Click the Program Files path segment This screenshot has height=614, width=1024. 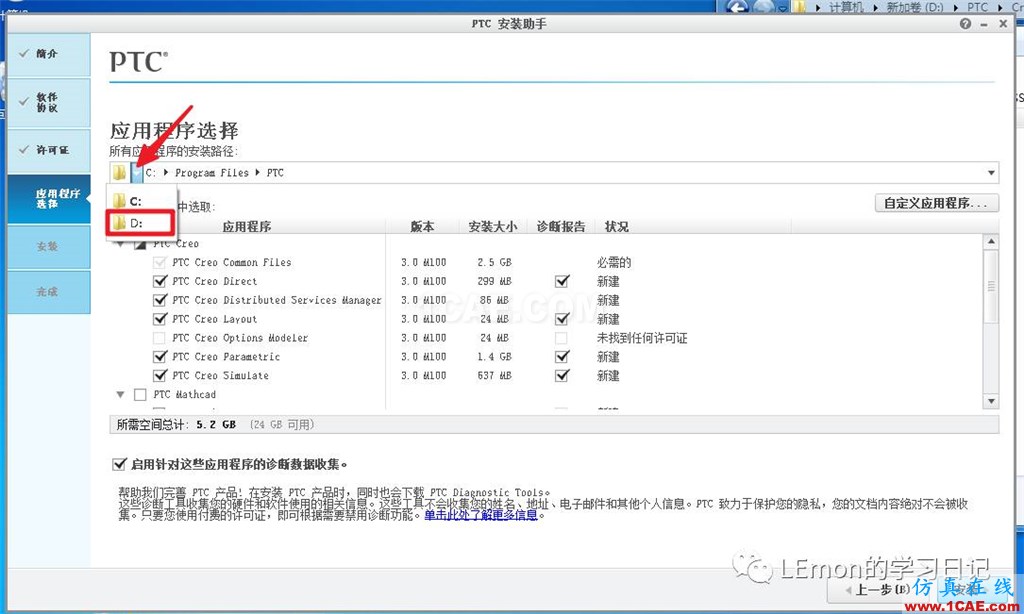tap(212, 173)
